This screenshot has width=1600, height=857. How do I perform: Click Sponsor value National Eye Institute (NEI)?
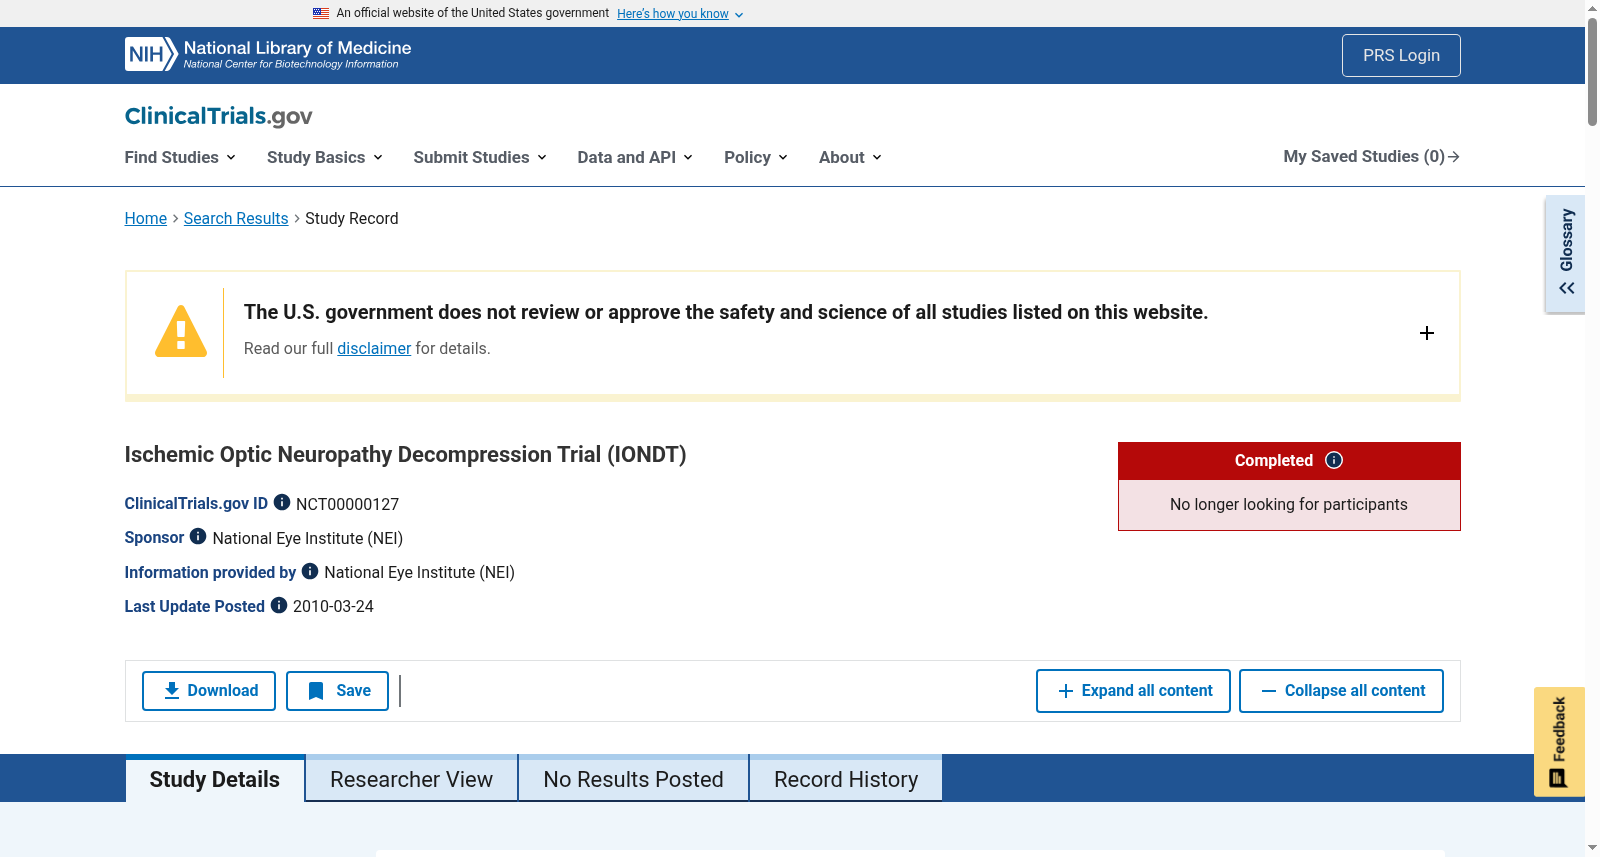click(x=308, y=538)
